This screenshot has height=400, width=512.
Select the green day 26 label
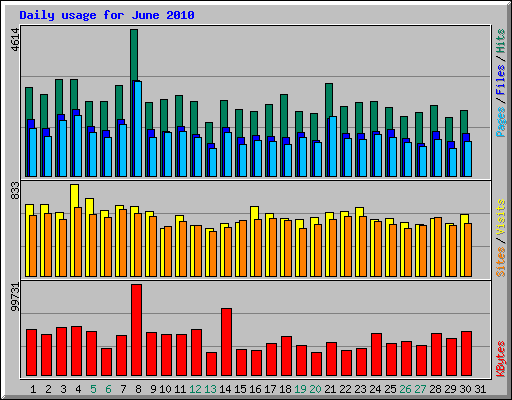[405, 389]
